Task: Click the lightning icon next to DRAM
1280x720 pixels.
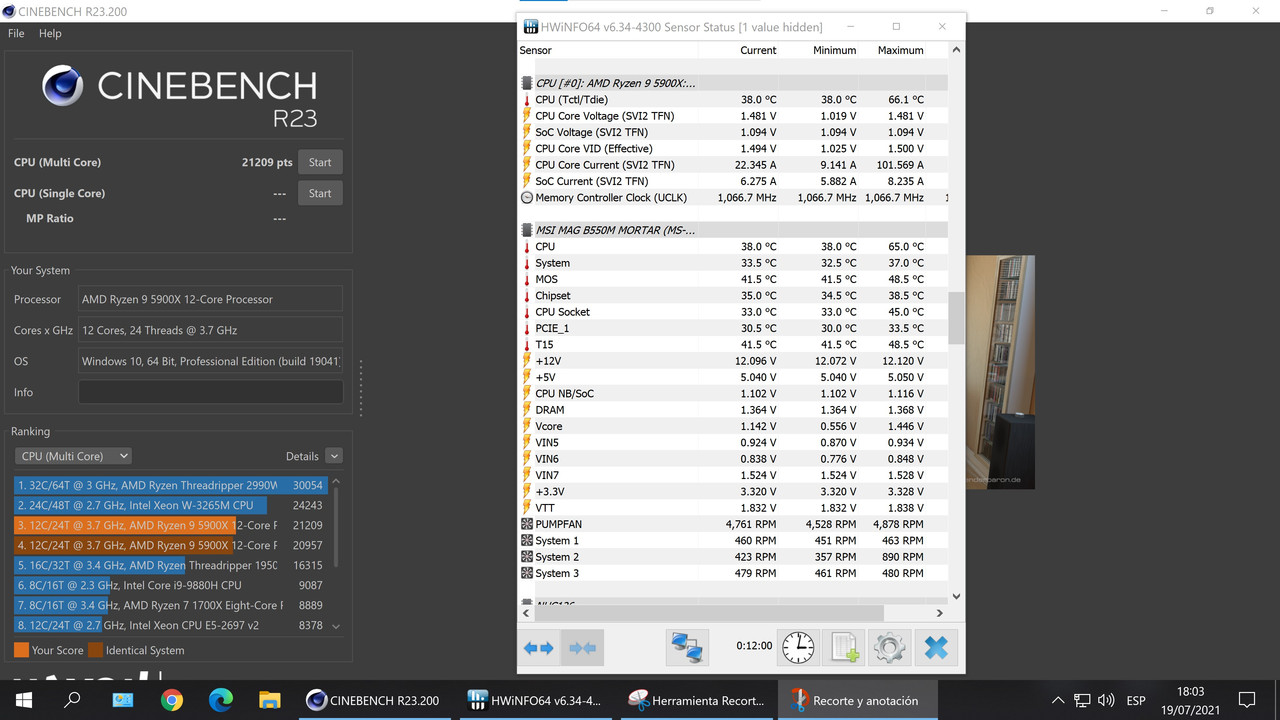Action: click(x=527, y=410)
